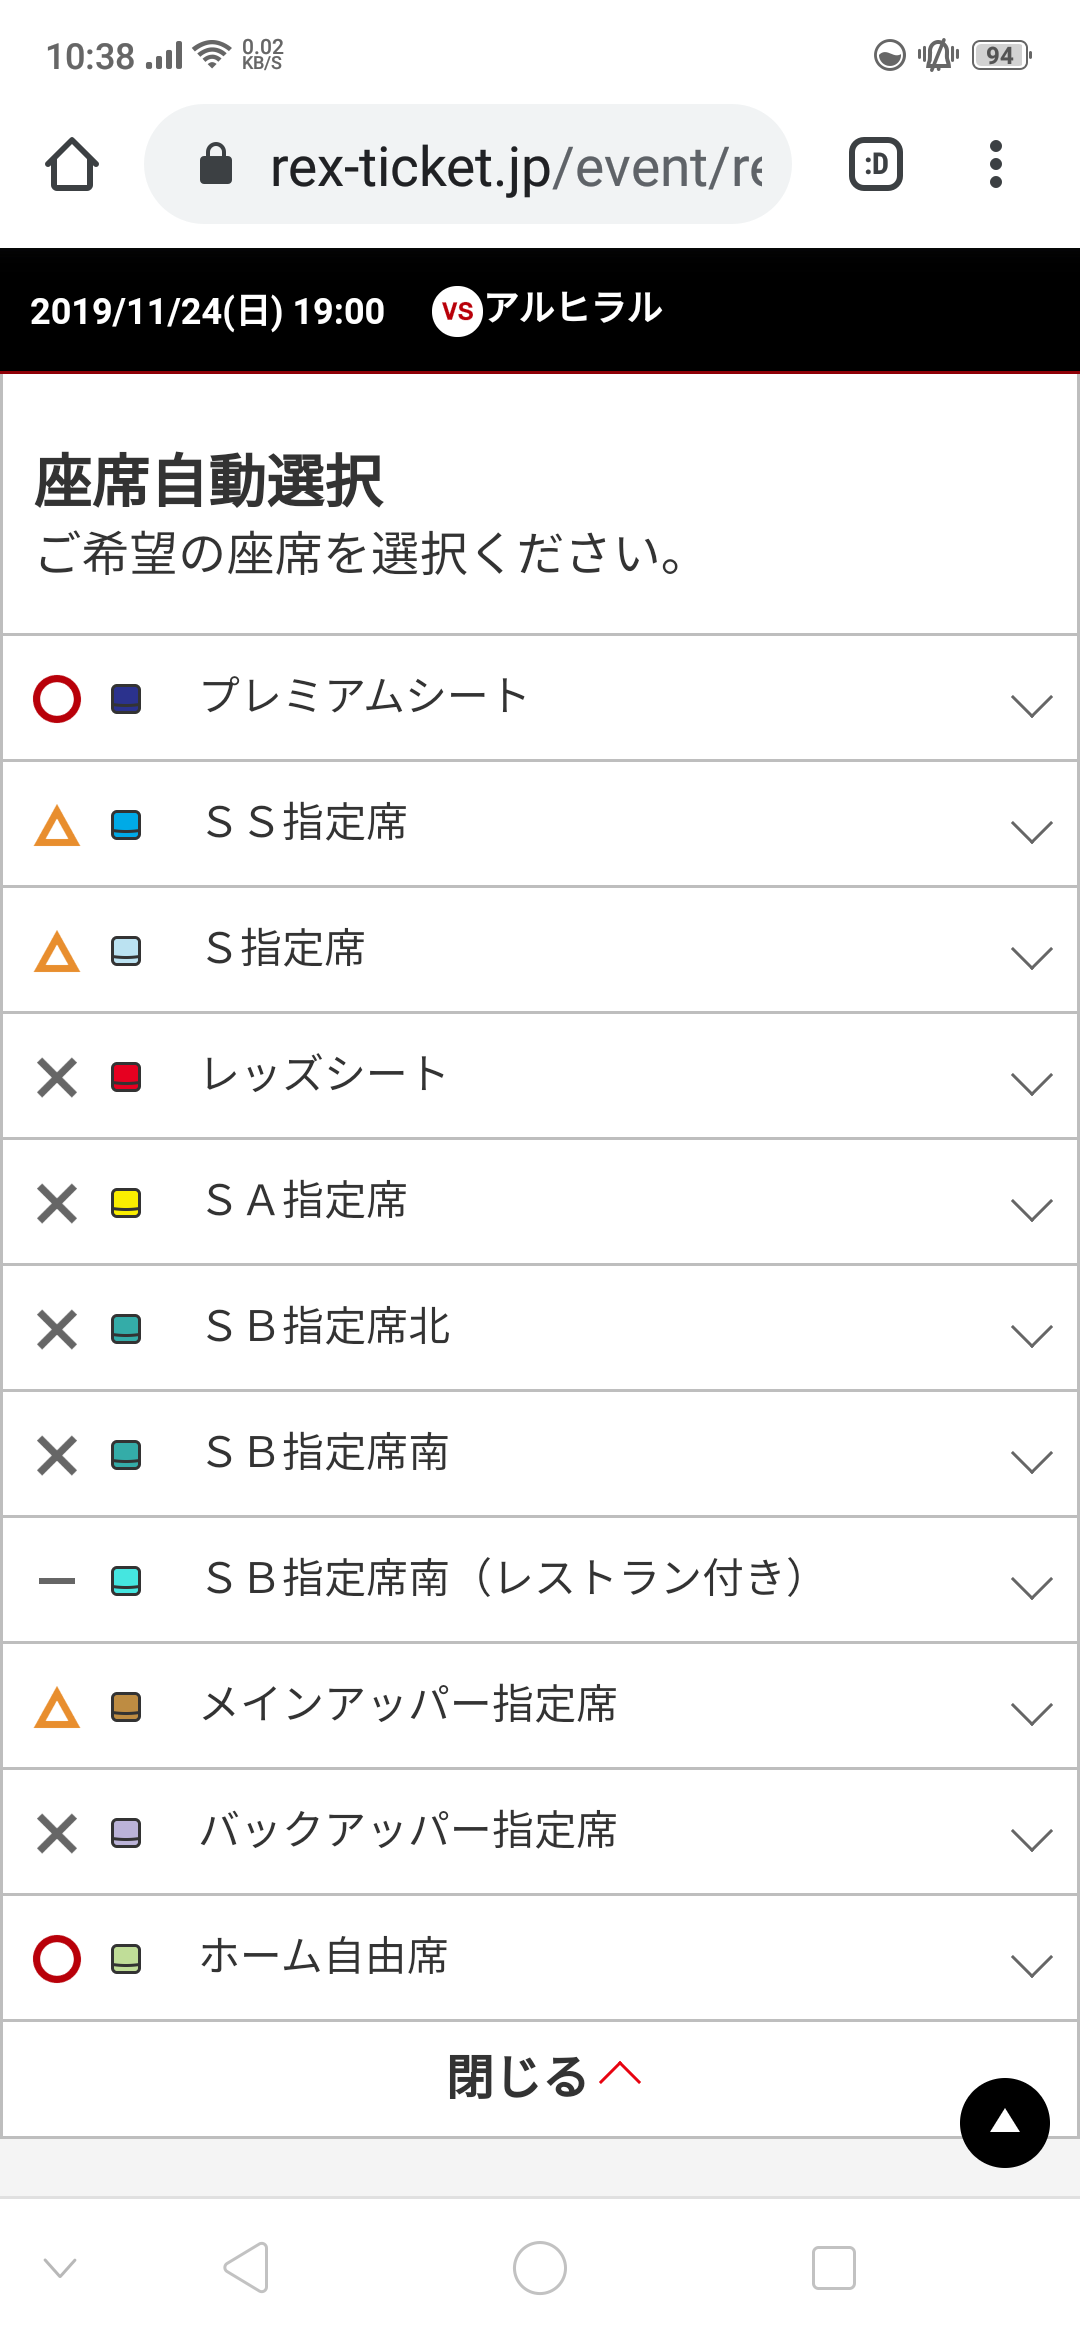Tap the X sold-out icon beside レッズシート
Image resolution: width=1080 pixels, height=2340 pixels.
point(57,1077)
